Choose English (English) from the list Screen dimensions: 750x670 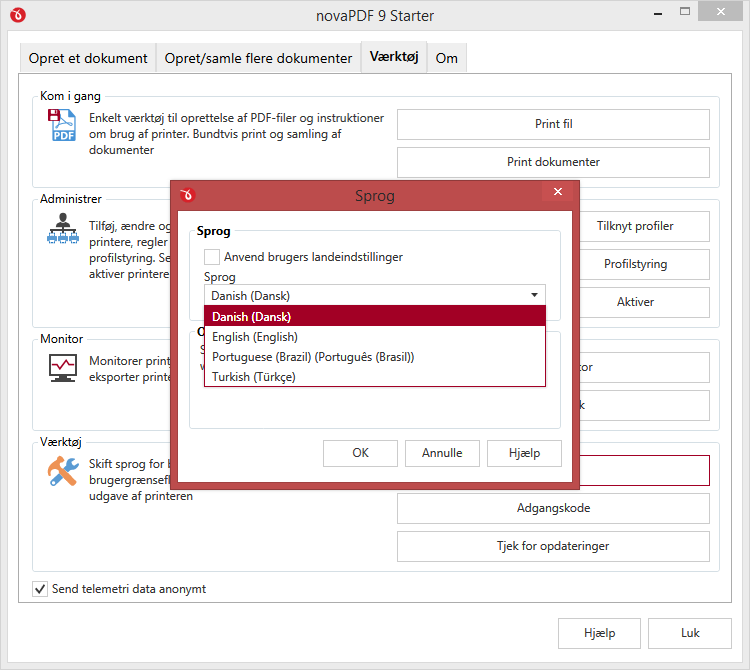(x=375, y=337)
